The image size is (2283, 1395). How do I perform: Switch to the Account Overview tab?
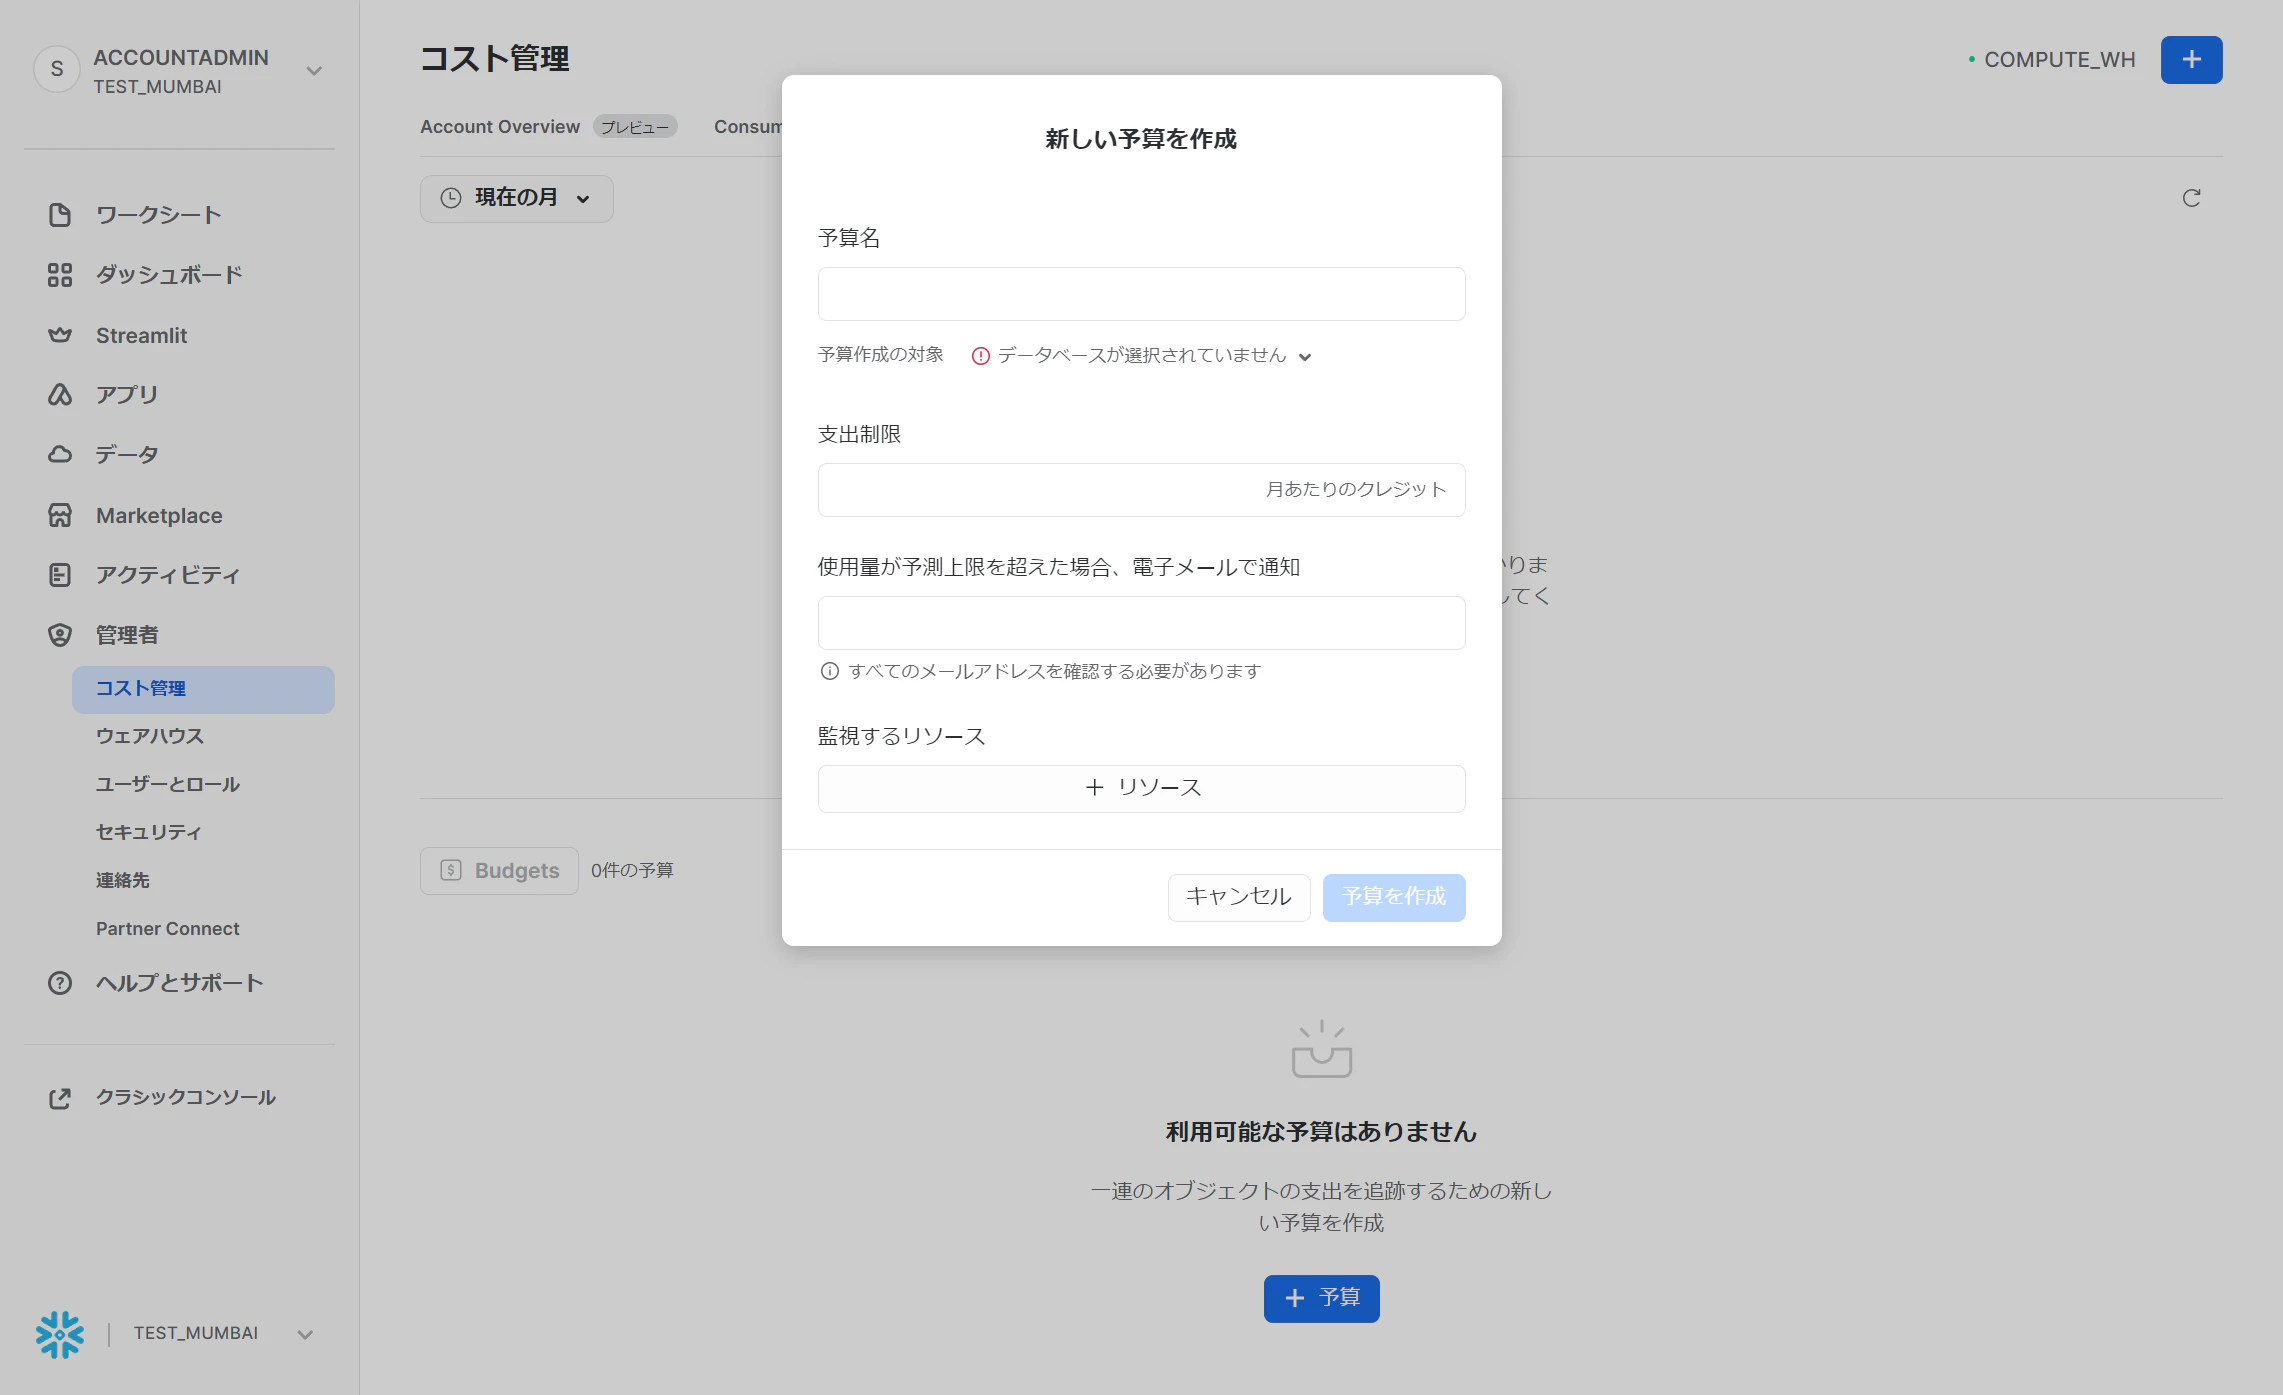pos(500,127)
